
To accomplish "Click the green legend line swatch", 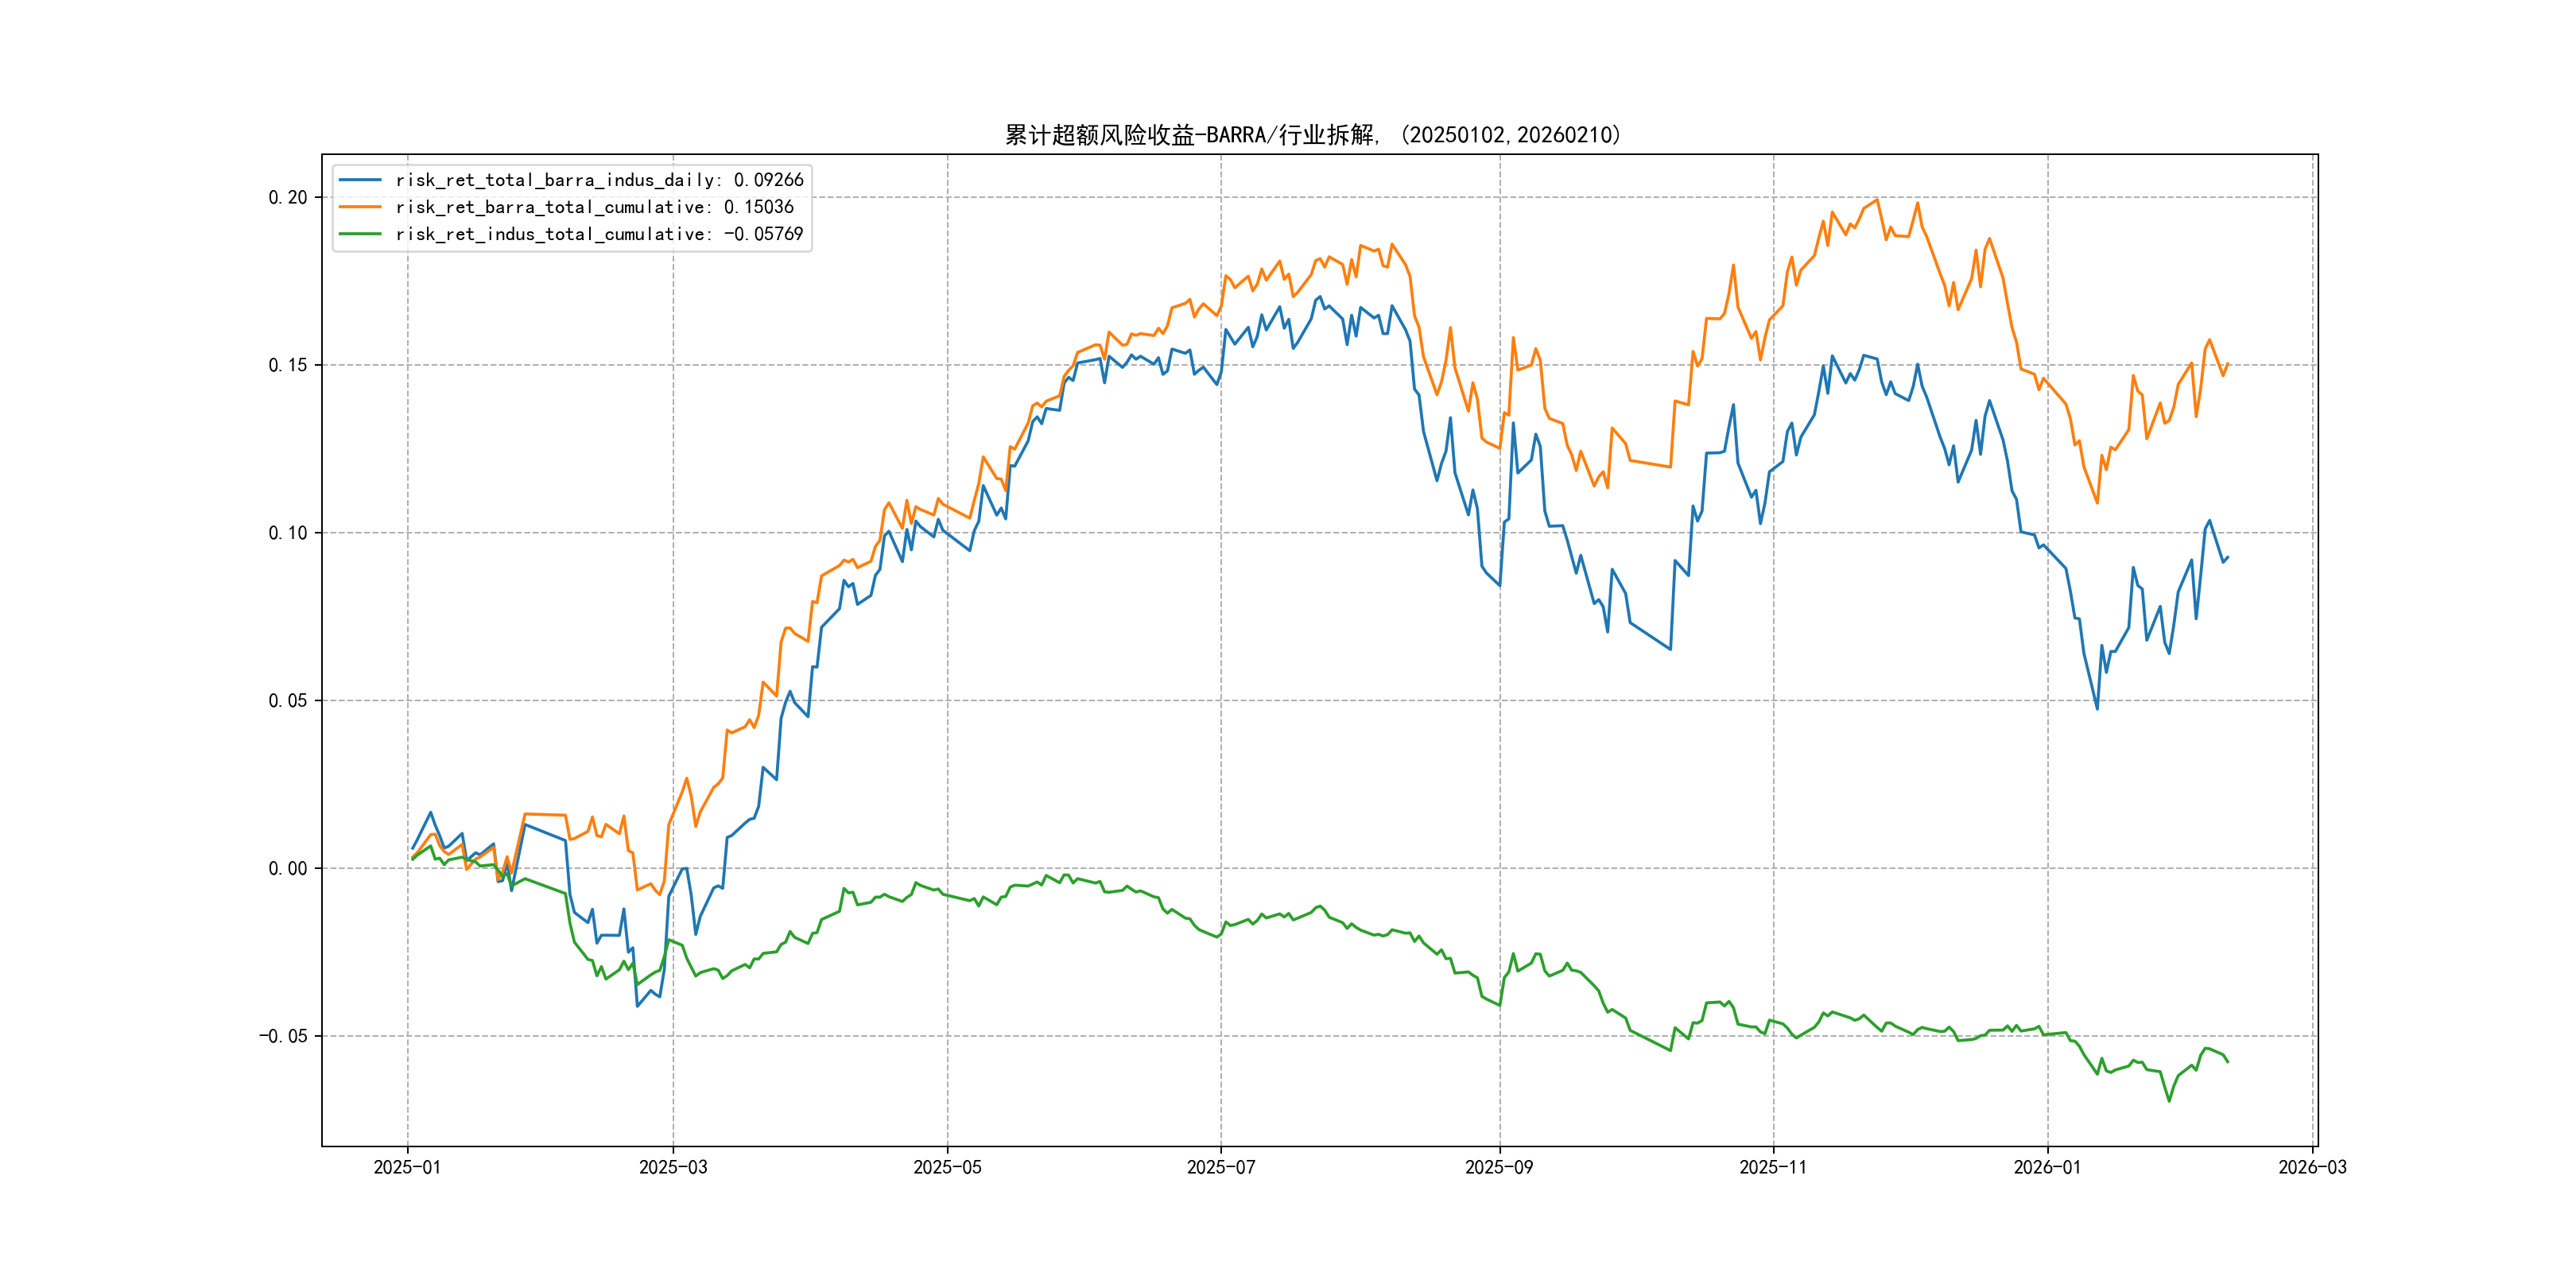I will (x=360, y=234).
